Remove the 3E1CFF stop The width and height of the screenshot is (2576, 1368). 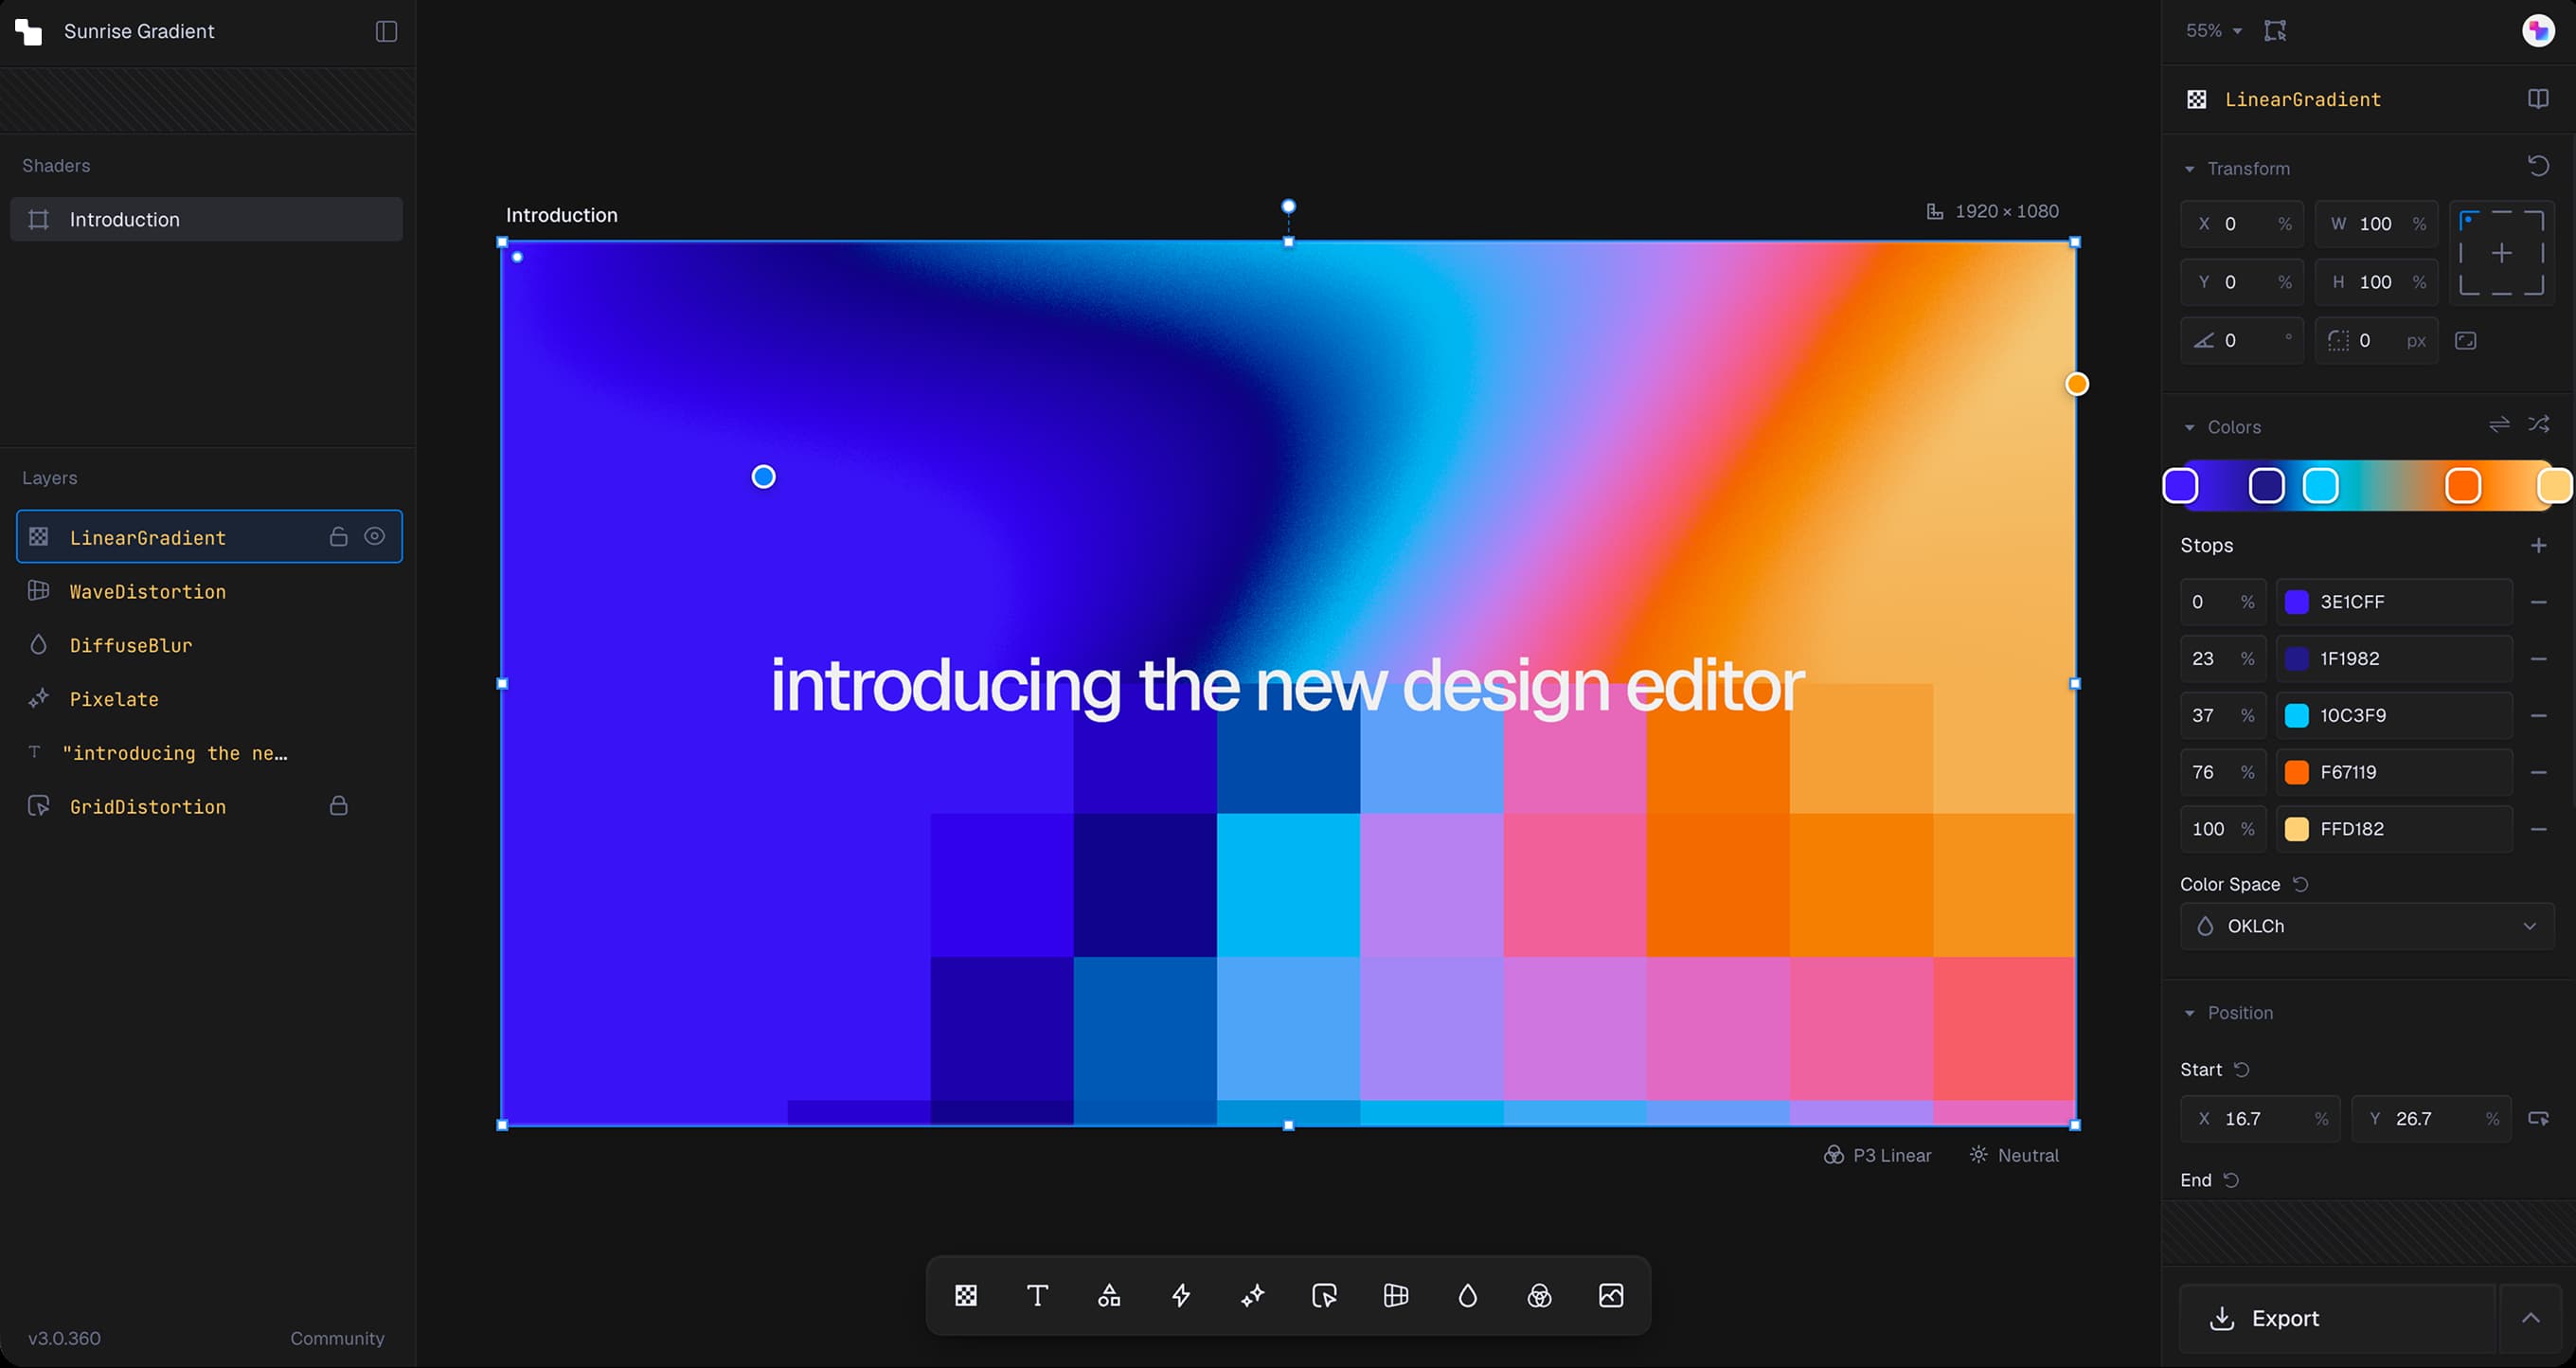2538,602
